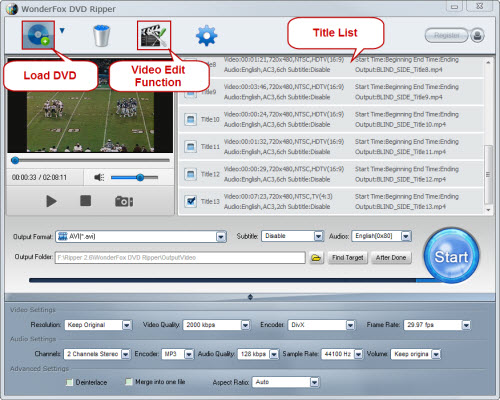
Task: Take a snapshot with camera icon
Action: coord(124,201)
